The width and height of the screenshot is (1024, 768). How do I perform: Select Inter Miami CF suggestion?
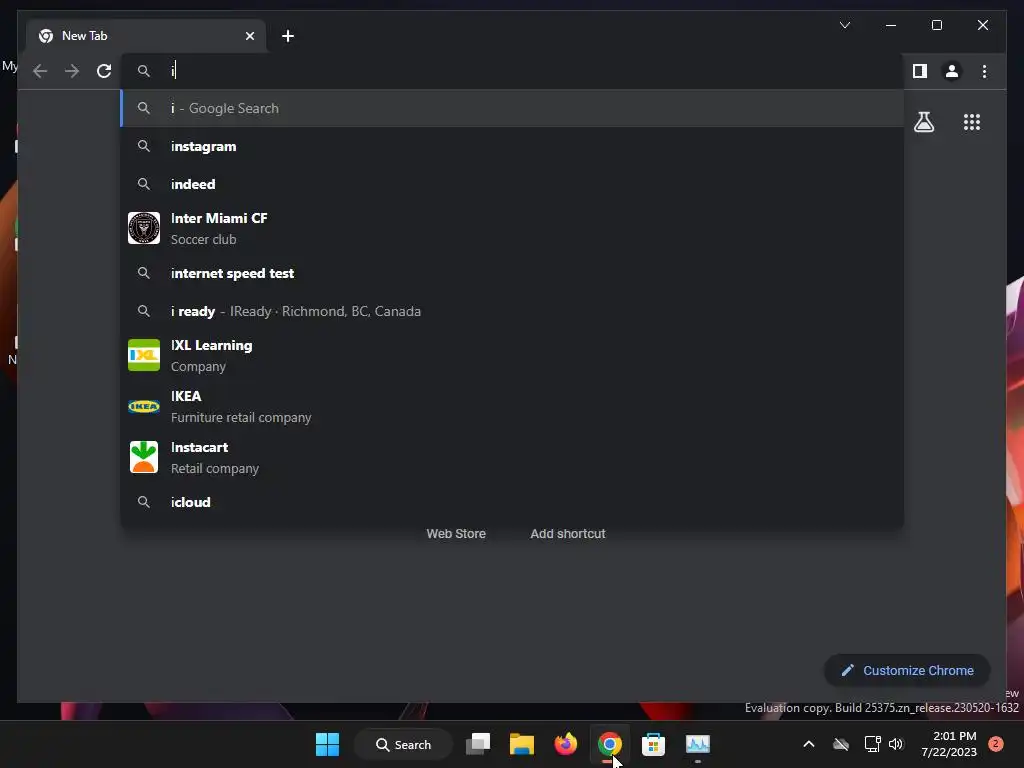513,229
